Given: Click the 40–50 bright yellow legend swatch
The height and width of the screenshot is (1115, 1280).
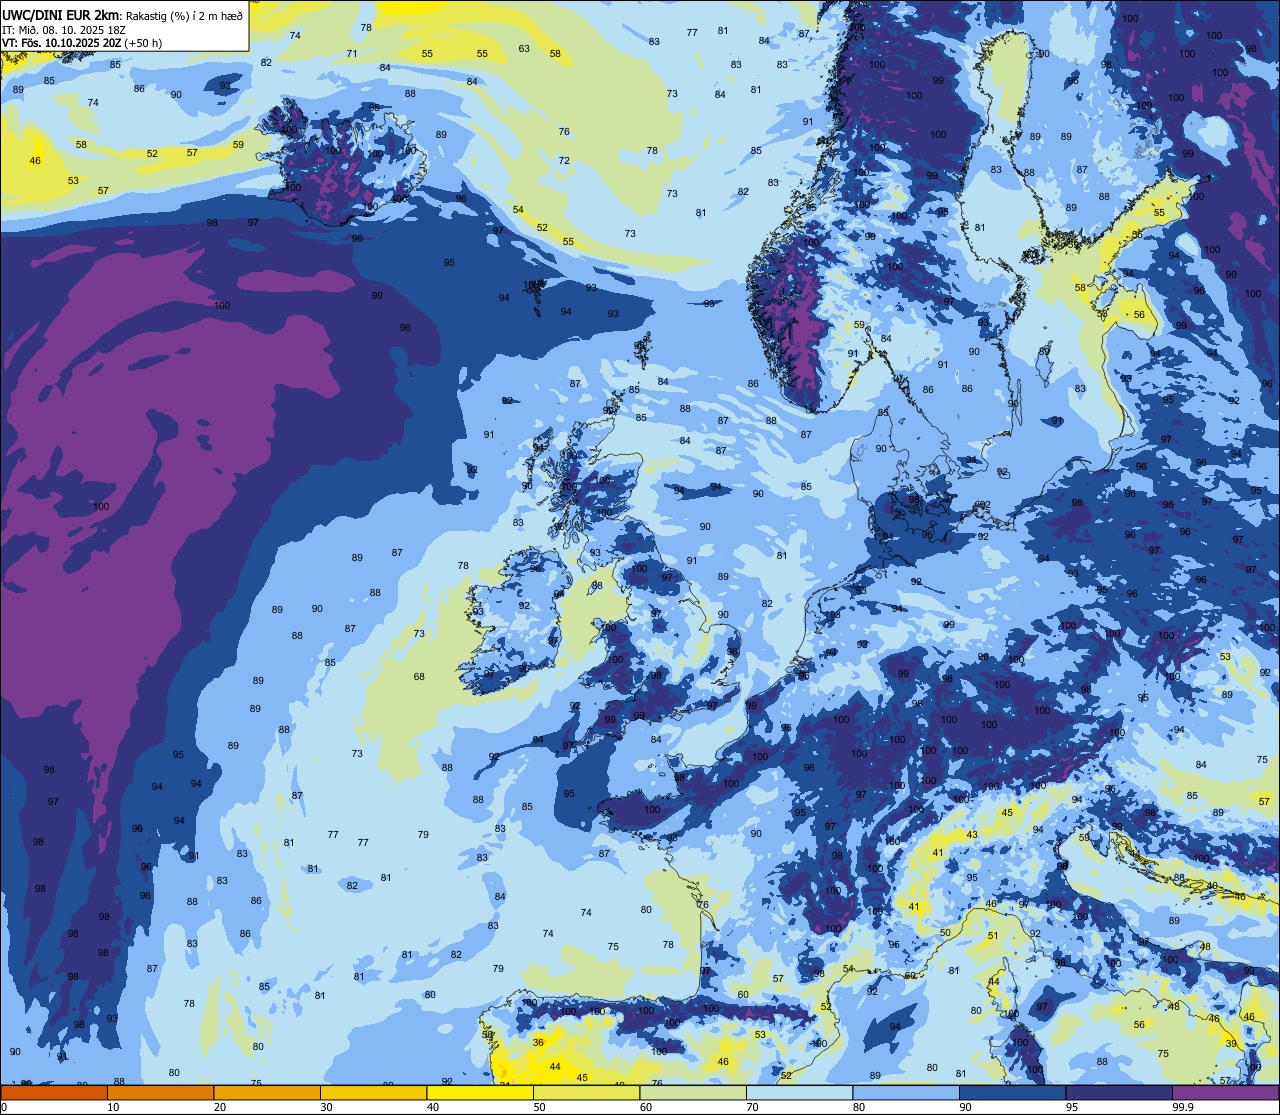Looking at the screenshot, I should (x=480, y=1092).
